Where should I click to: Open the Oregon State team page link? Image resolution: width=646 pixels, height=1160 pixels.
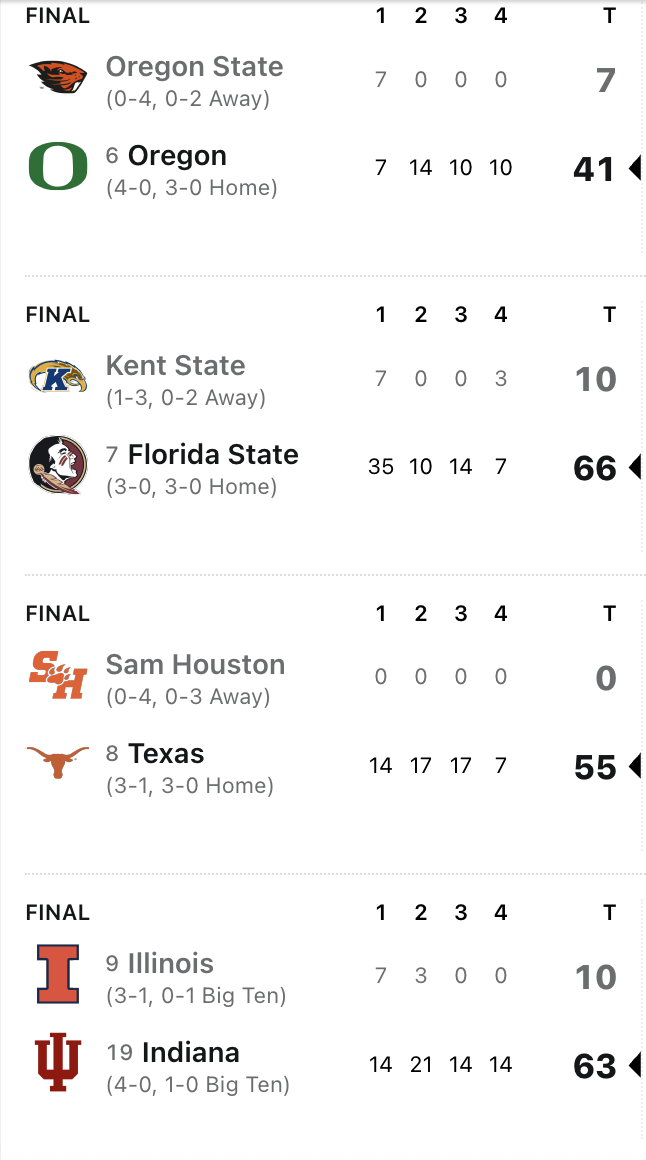[194, 67]
